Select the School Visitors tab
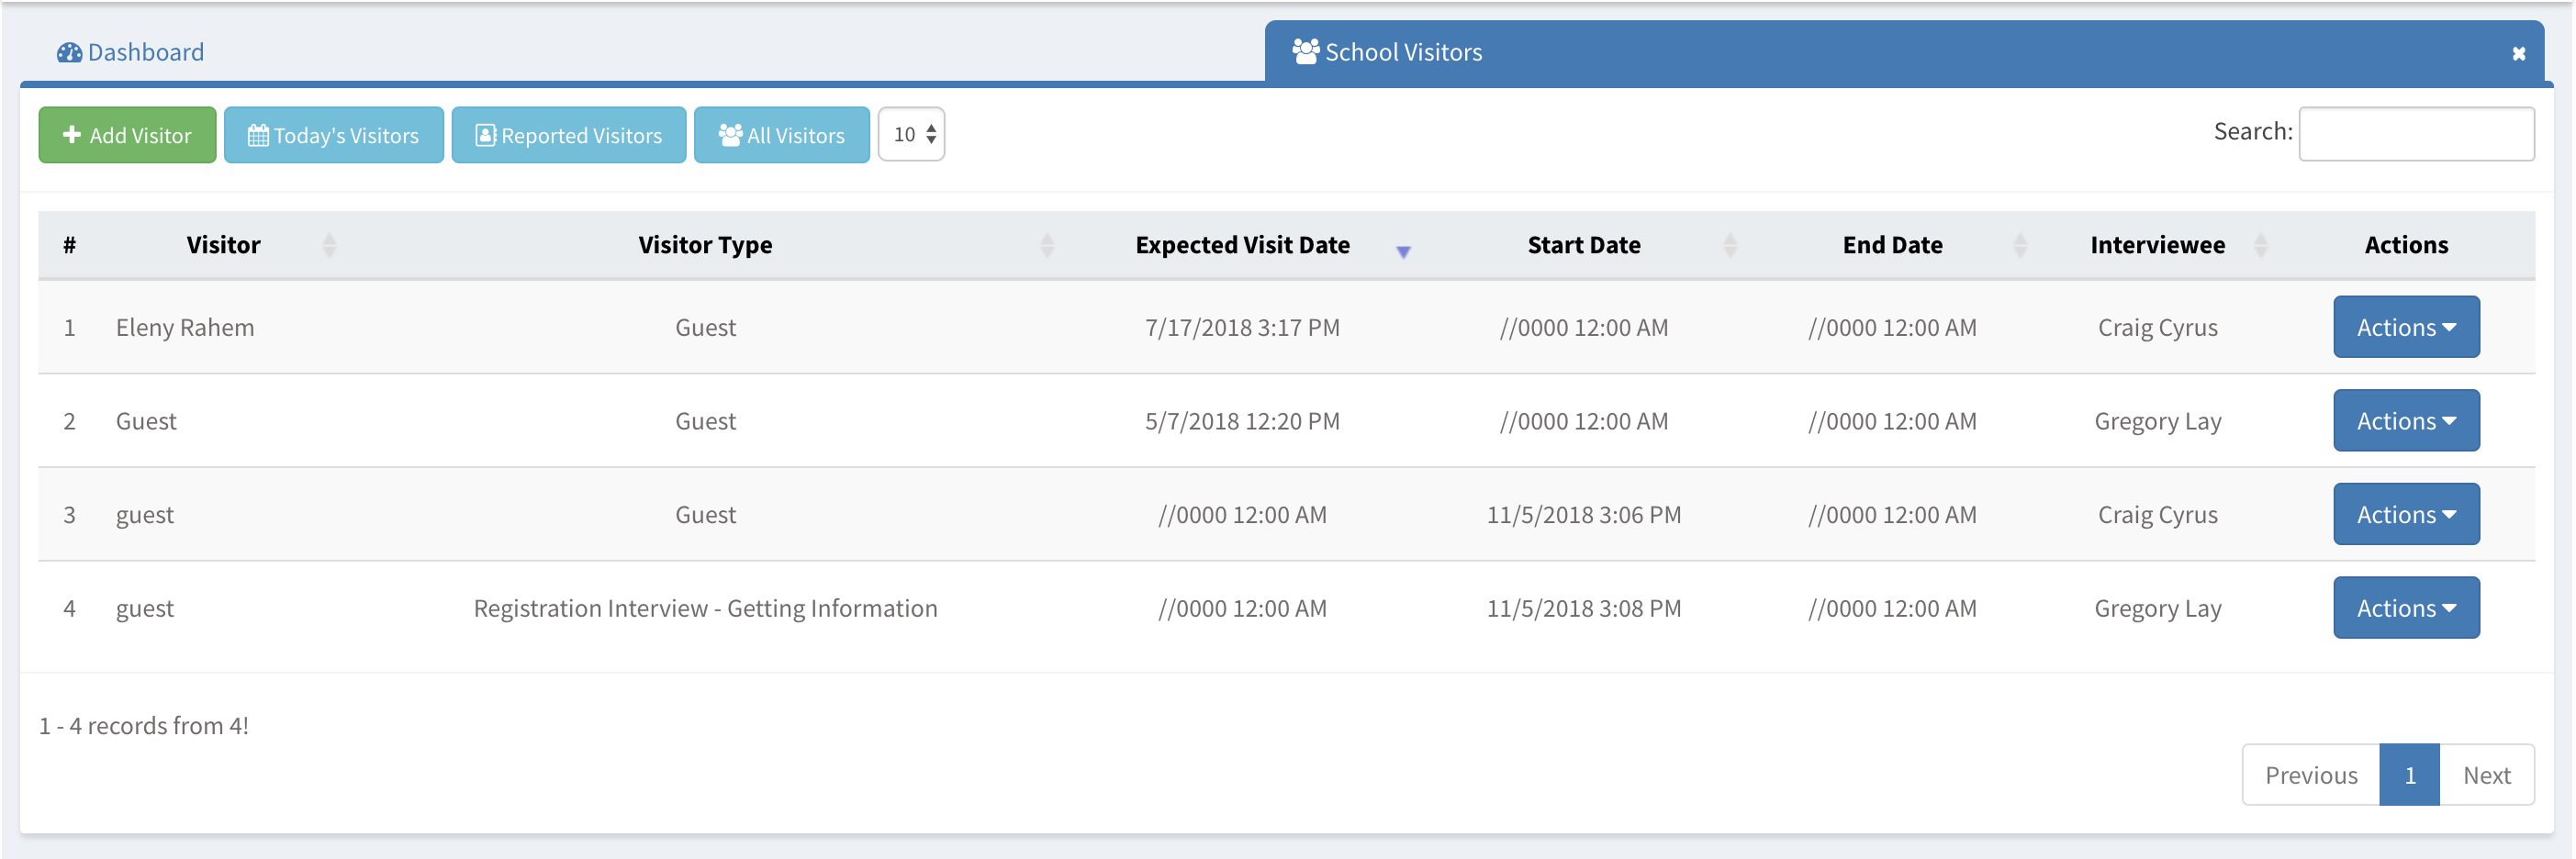The width and height of the screenshot is (2576, 859). (x=1402, y=52)
